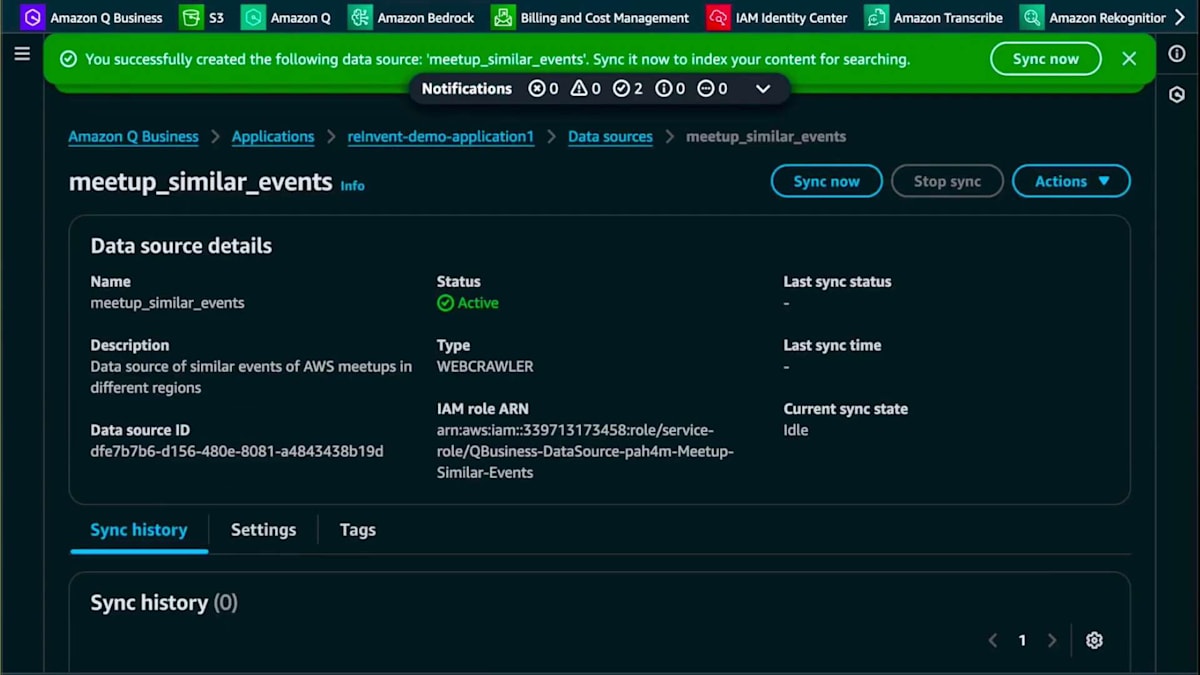
Task: Open Billing and Cost Management icon
Action: pos(503,17)
